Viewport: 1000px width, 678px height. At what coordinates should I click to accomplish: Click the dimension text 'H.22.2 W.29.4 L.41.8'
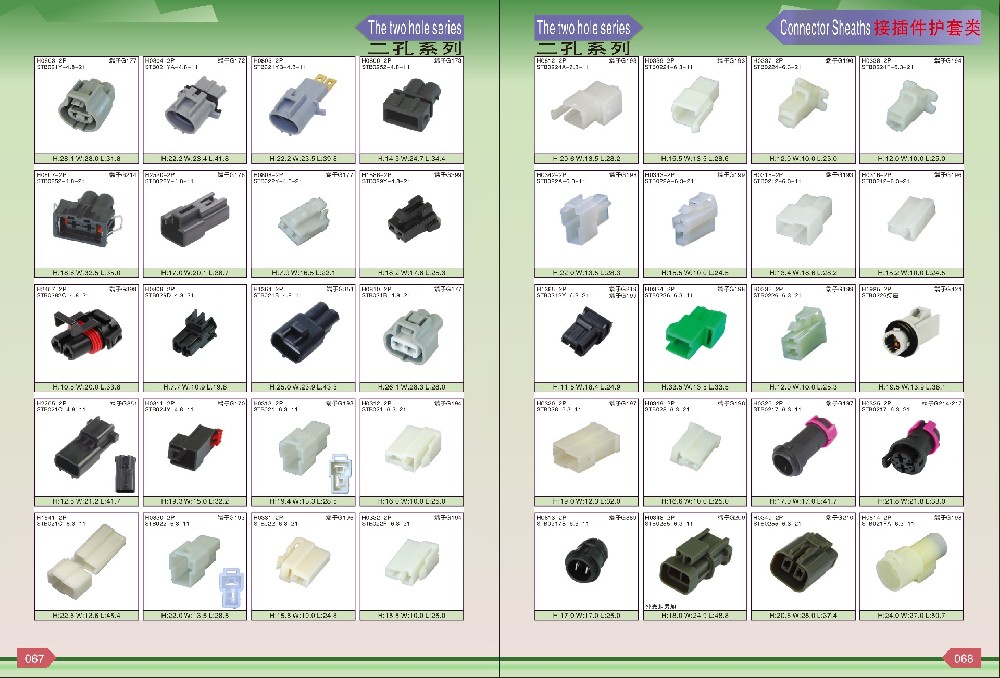tap(195, 158)
